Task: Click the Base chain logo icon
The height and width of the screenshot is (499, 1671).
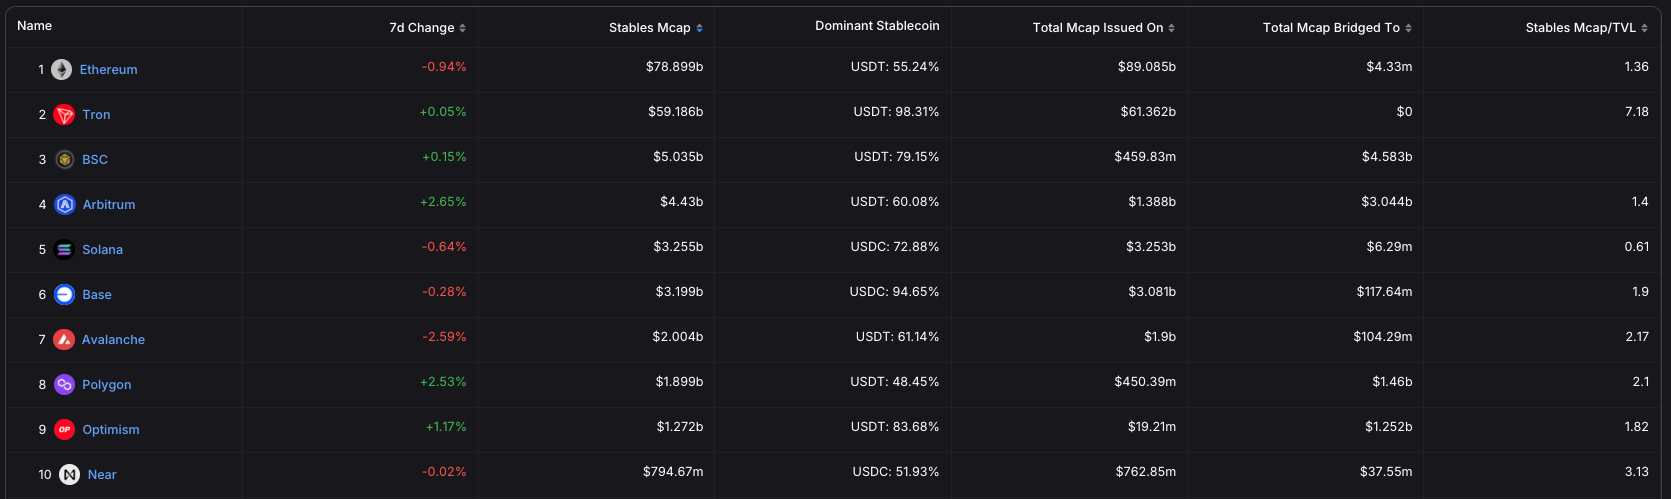Action: click(65, 295)
